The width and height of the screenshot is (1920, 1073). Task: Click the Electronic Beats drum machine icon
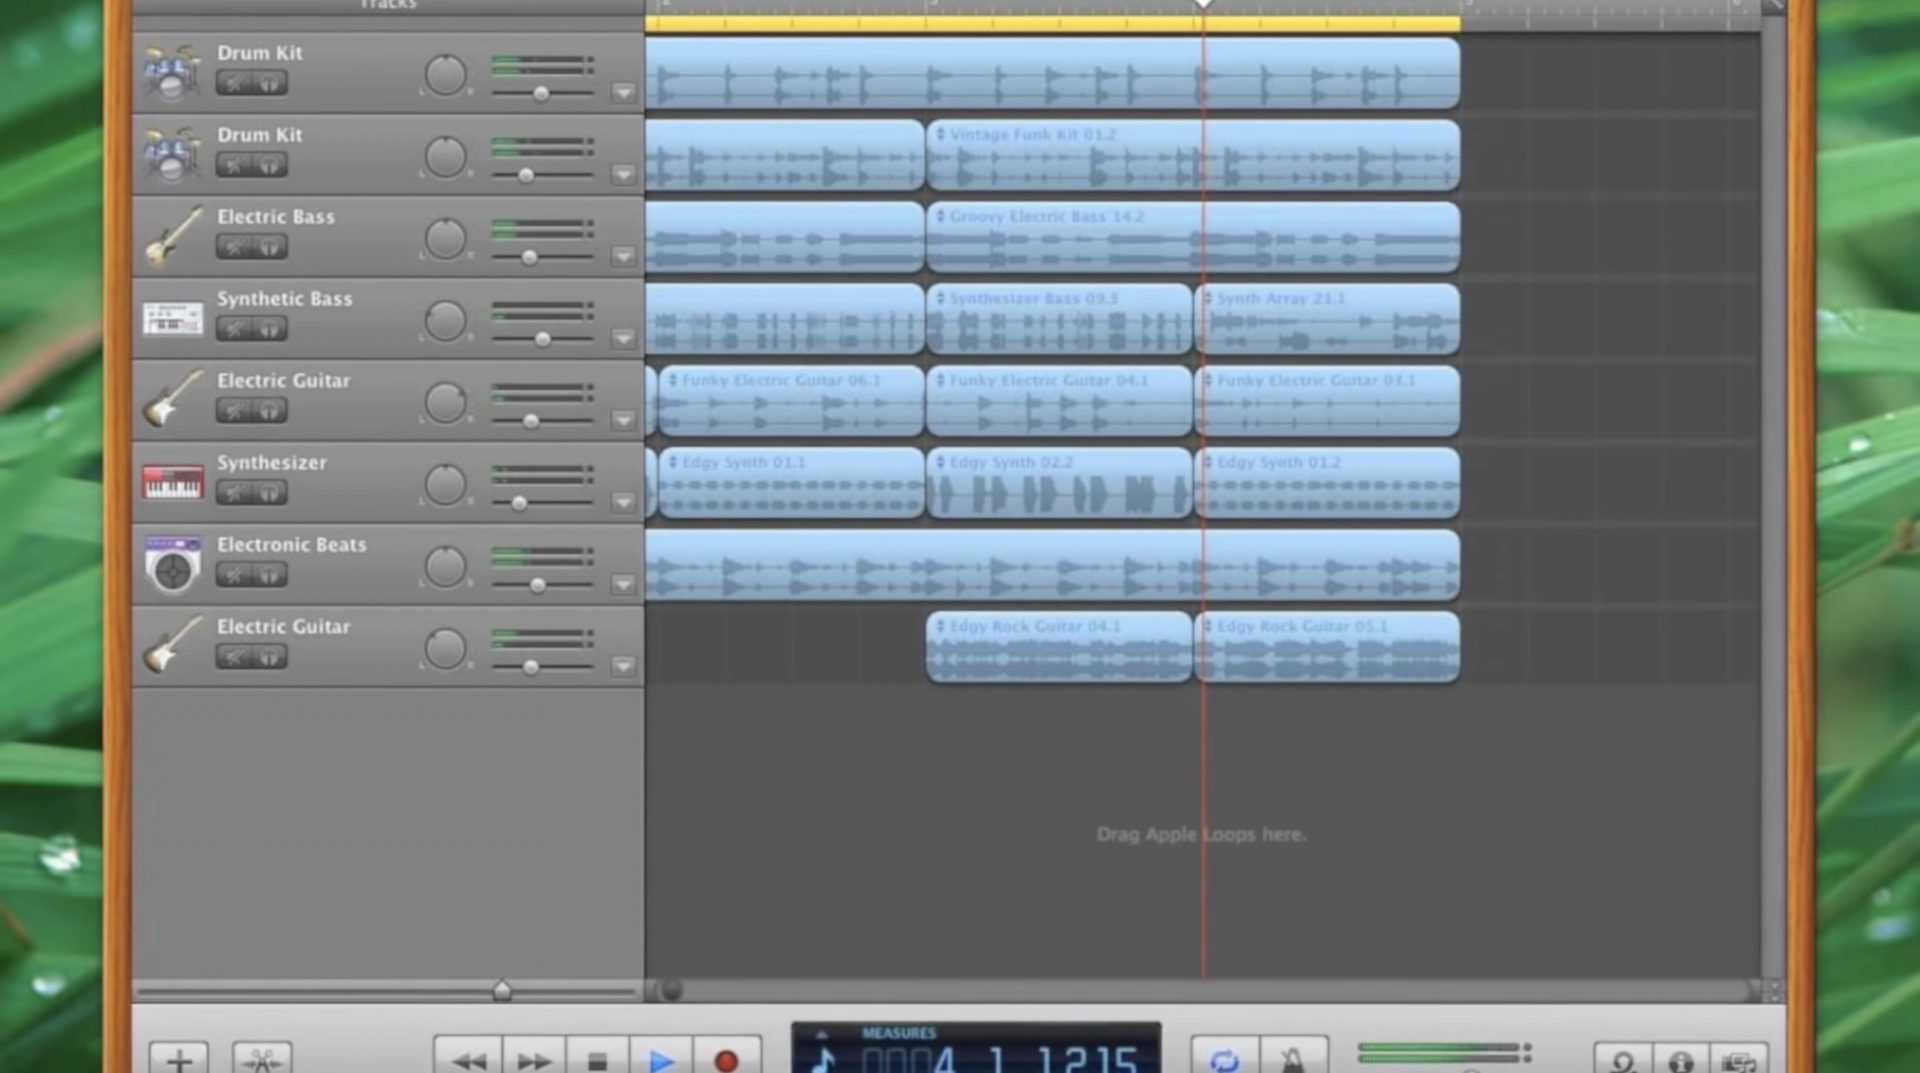pos(172,565)
